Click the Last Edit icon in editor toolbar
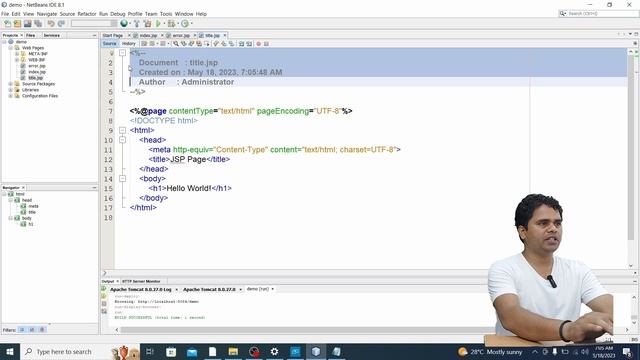640x360 pixels. click(x=144, y=44)
